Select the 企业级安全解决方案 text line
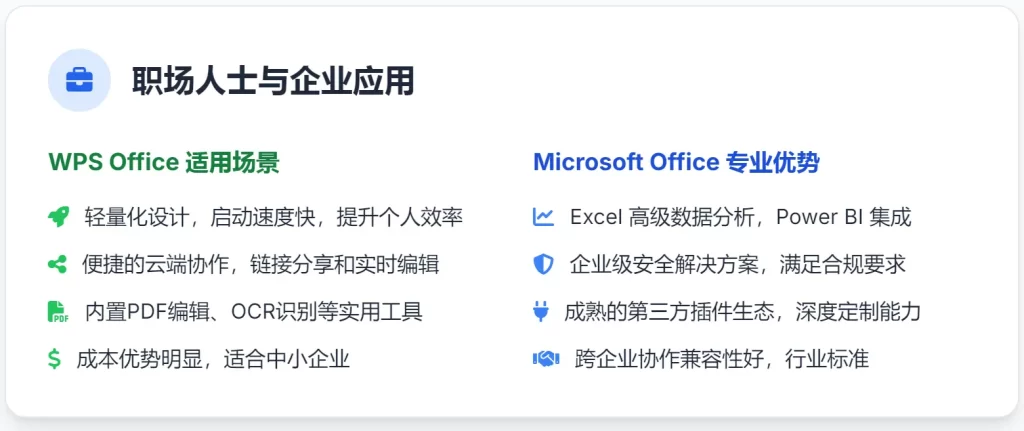1024x431 pixels. point(737,265)
